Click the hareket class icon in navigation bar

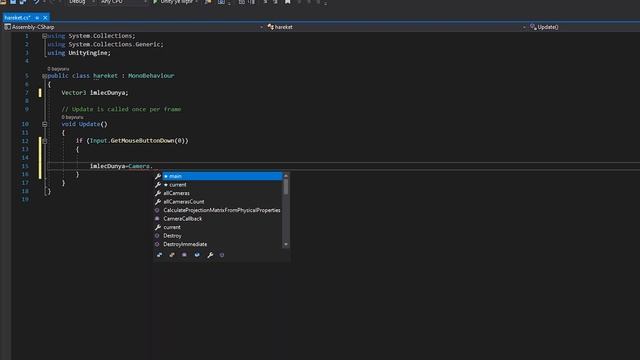(270, 27)
